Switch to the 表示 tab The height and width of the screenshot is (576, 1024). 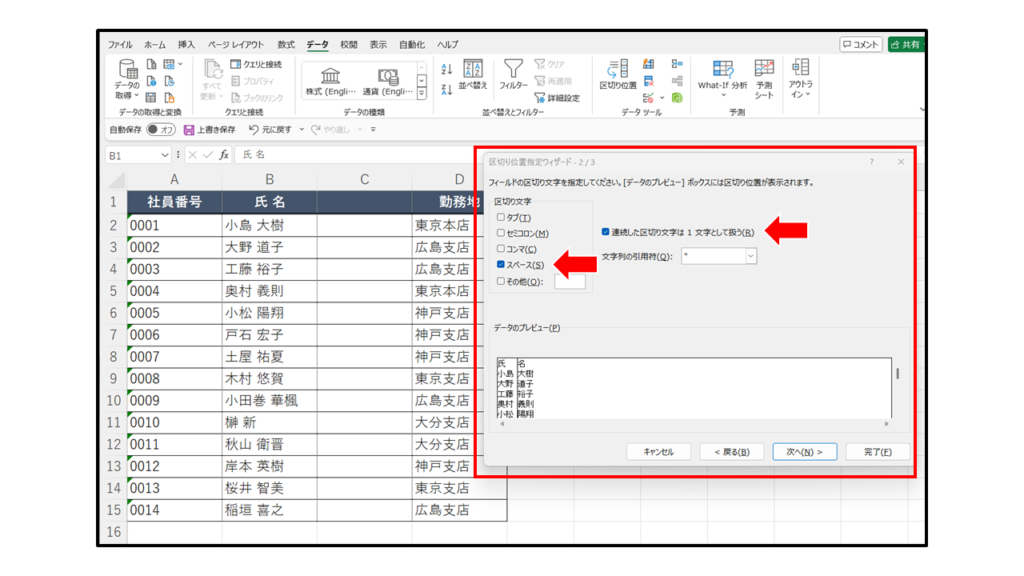click(x=378, y=44)
